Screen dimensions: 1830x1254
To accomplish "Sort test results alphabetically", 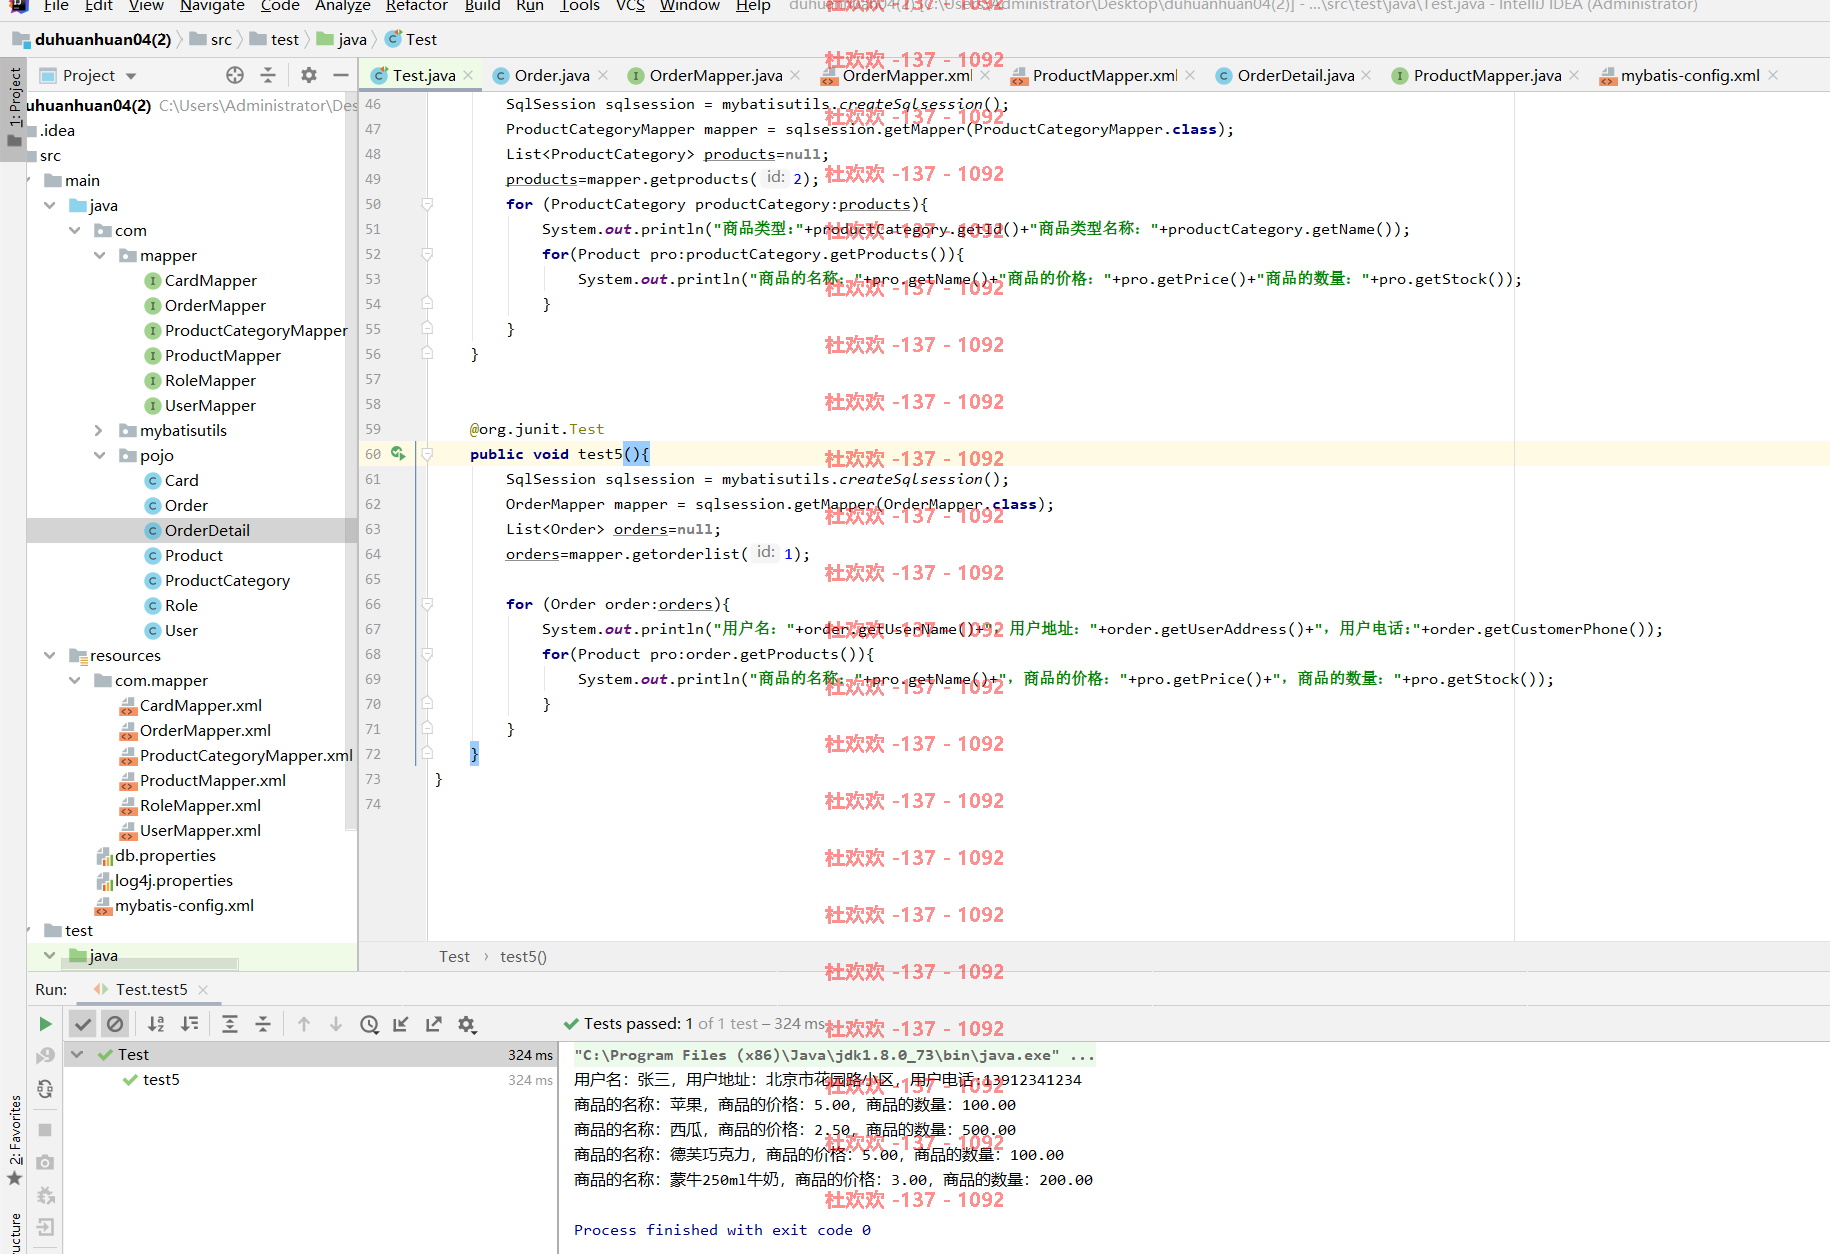I will click(156, 1024).
